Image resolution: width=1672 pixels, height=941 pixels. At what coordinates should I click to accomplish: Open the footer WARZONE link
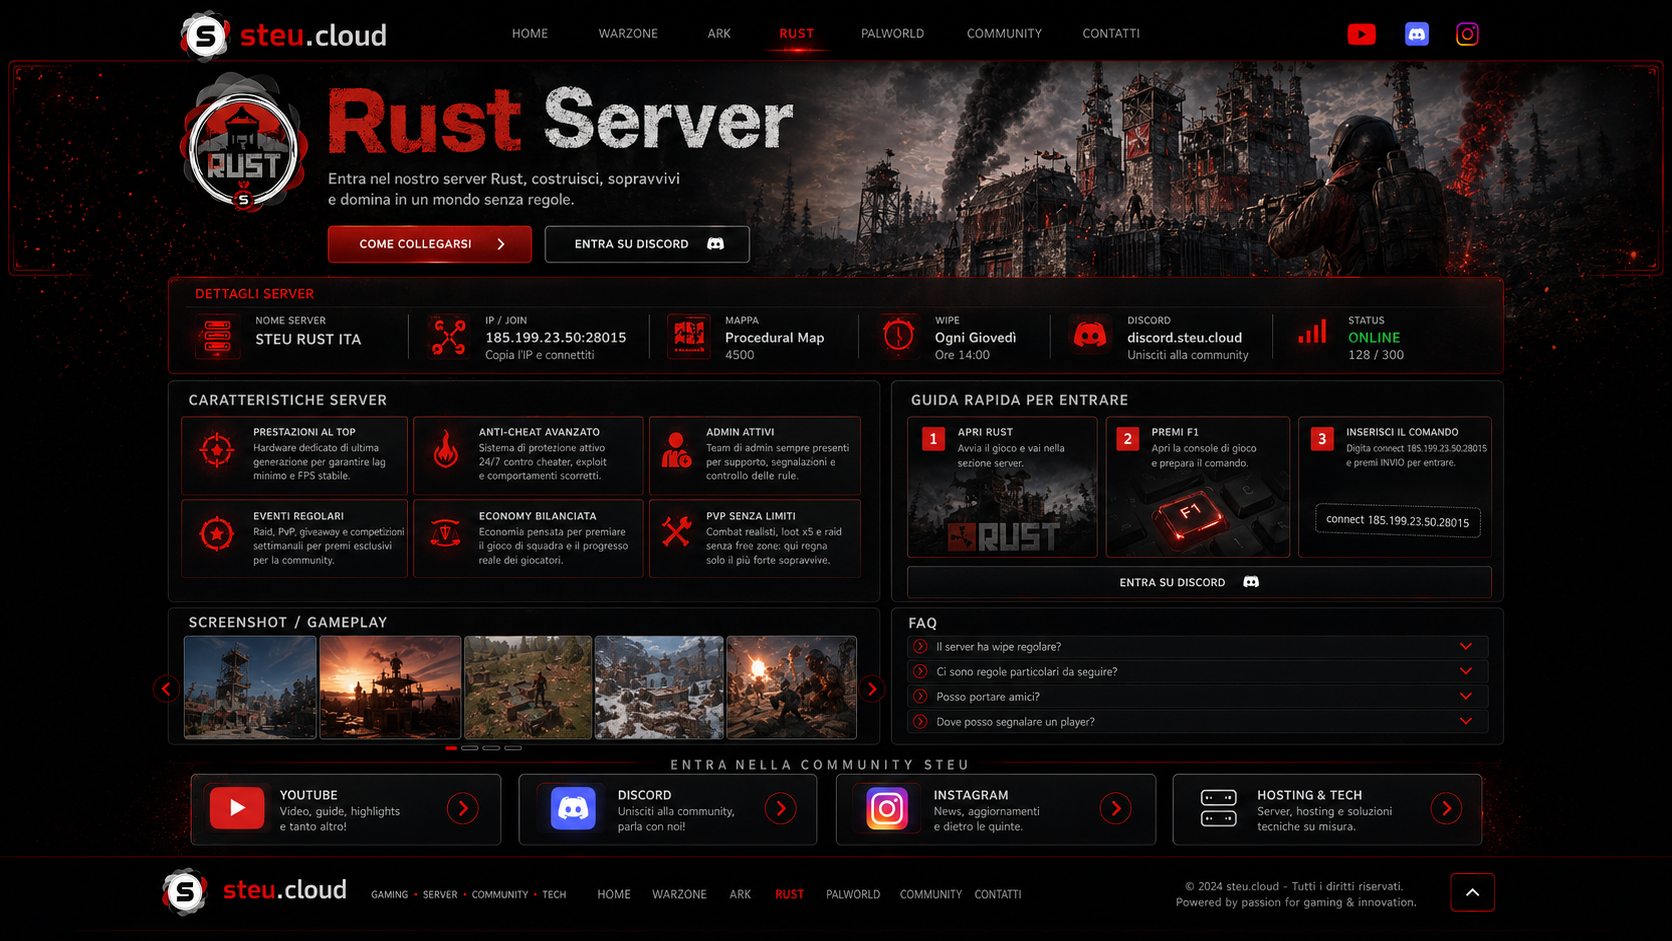(x=679, y=895)
